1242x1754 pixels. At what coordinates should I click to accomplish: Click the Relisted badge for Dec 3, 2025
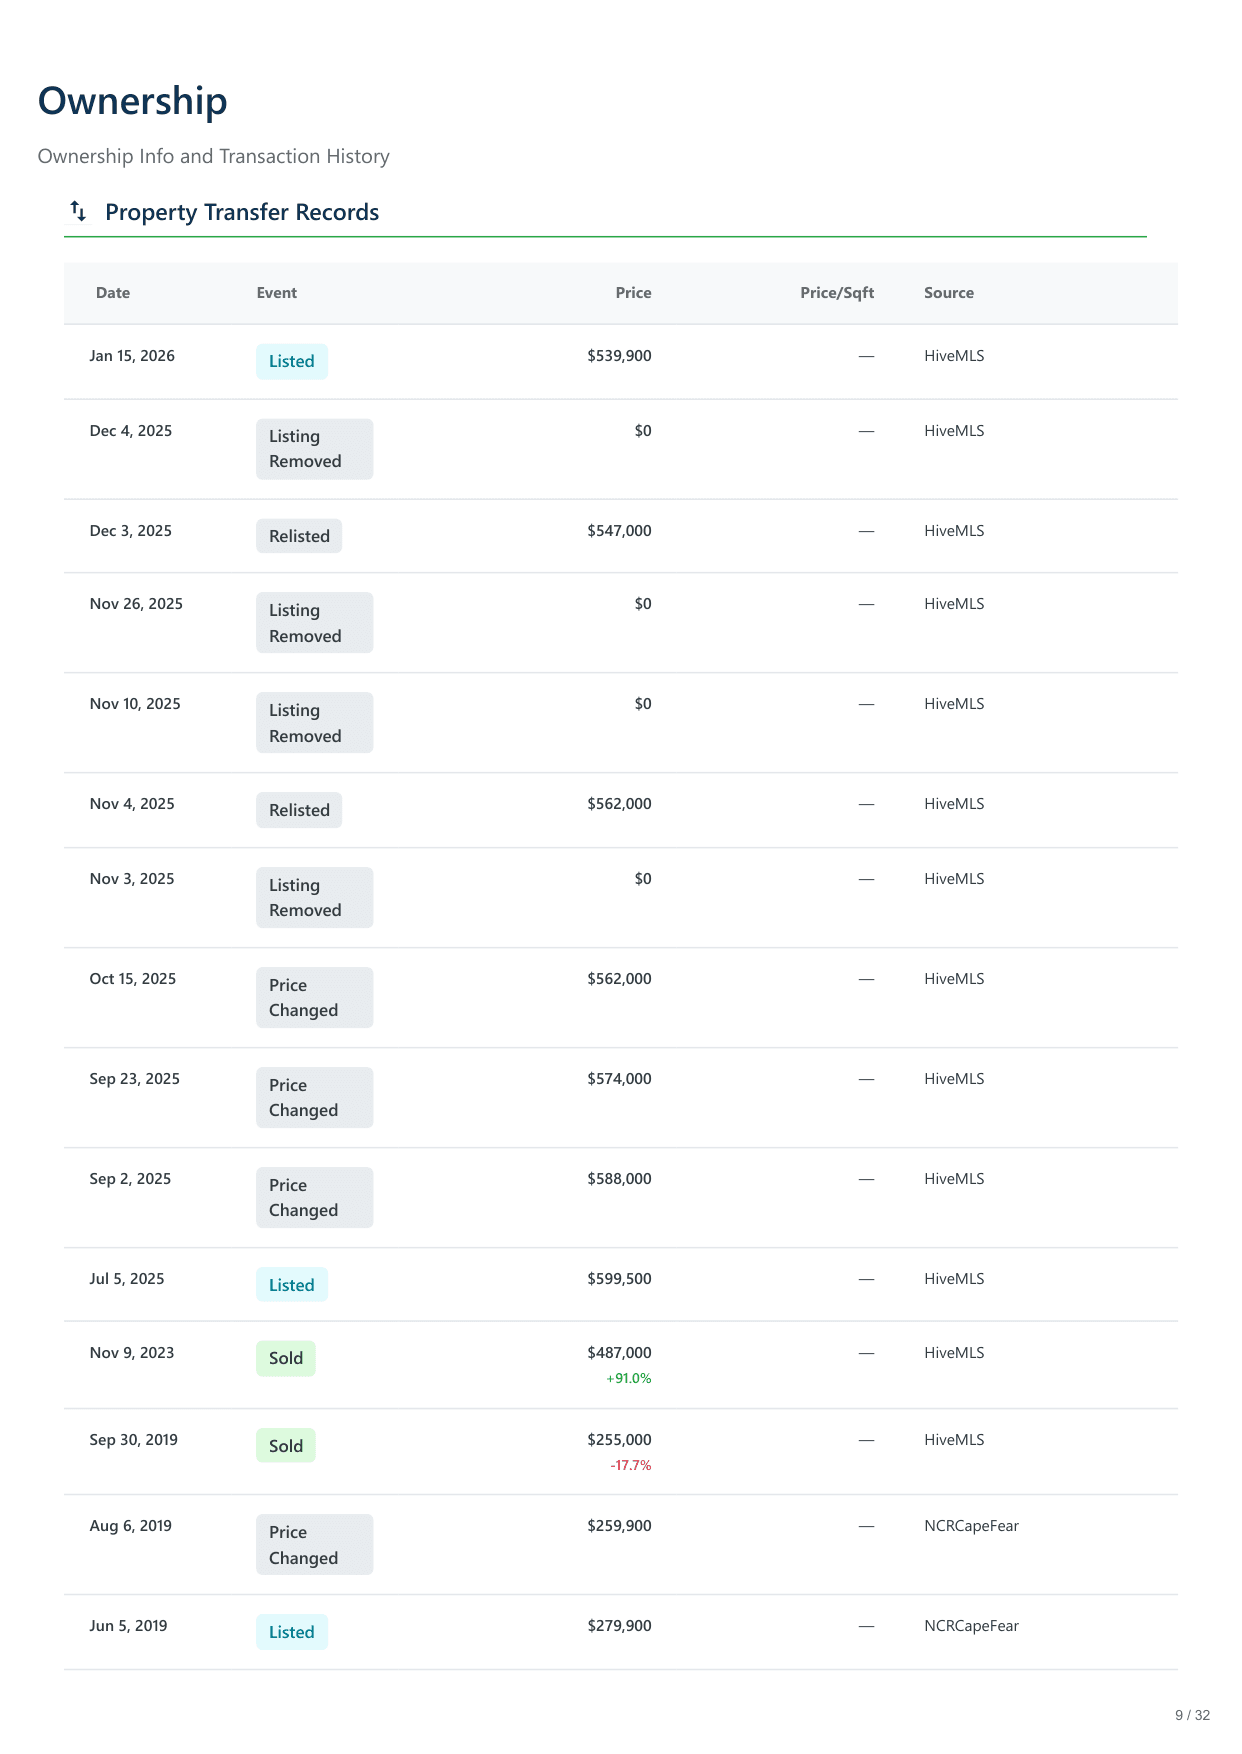[x=299, y=536]
